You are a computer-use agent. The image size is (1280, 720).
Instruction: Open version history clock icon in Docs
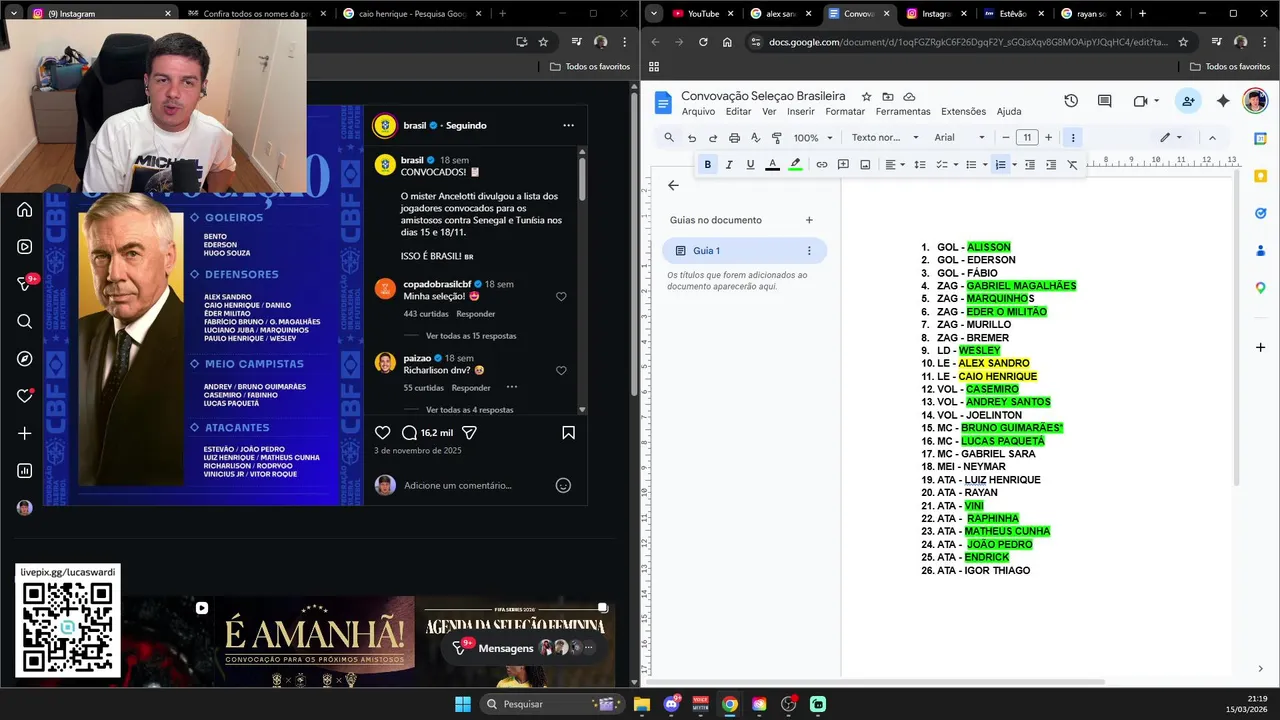[x=1071, y=101]
